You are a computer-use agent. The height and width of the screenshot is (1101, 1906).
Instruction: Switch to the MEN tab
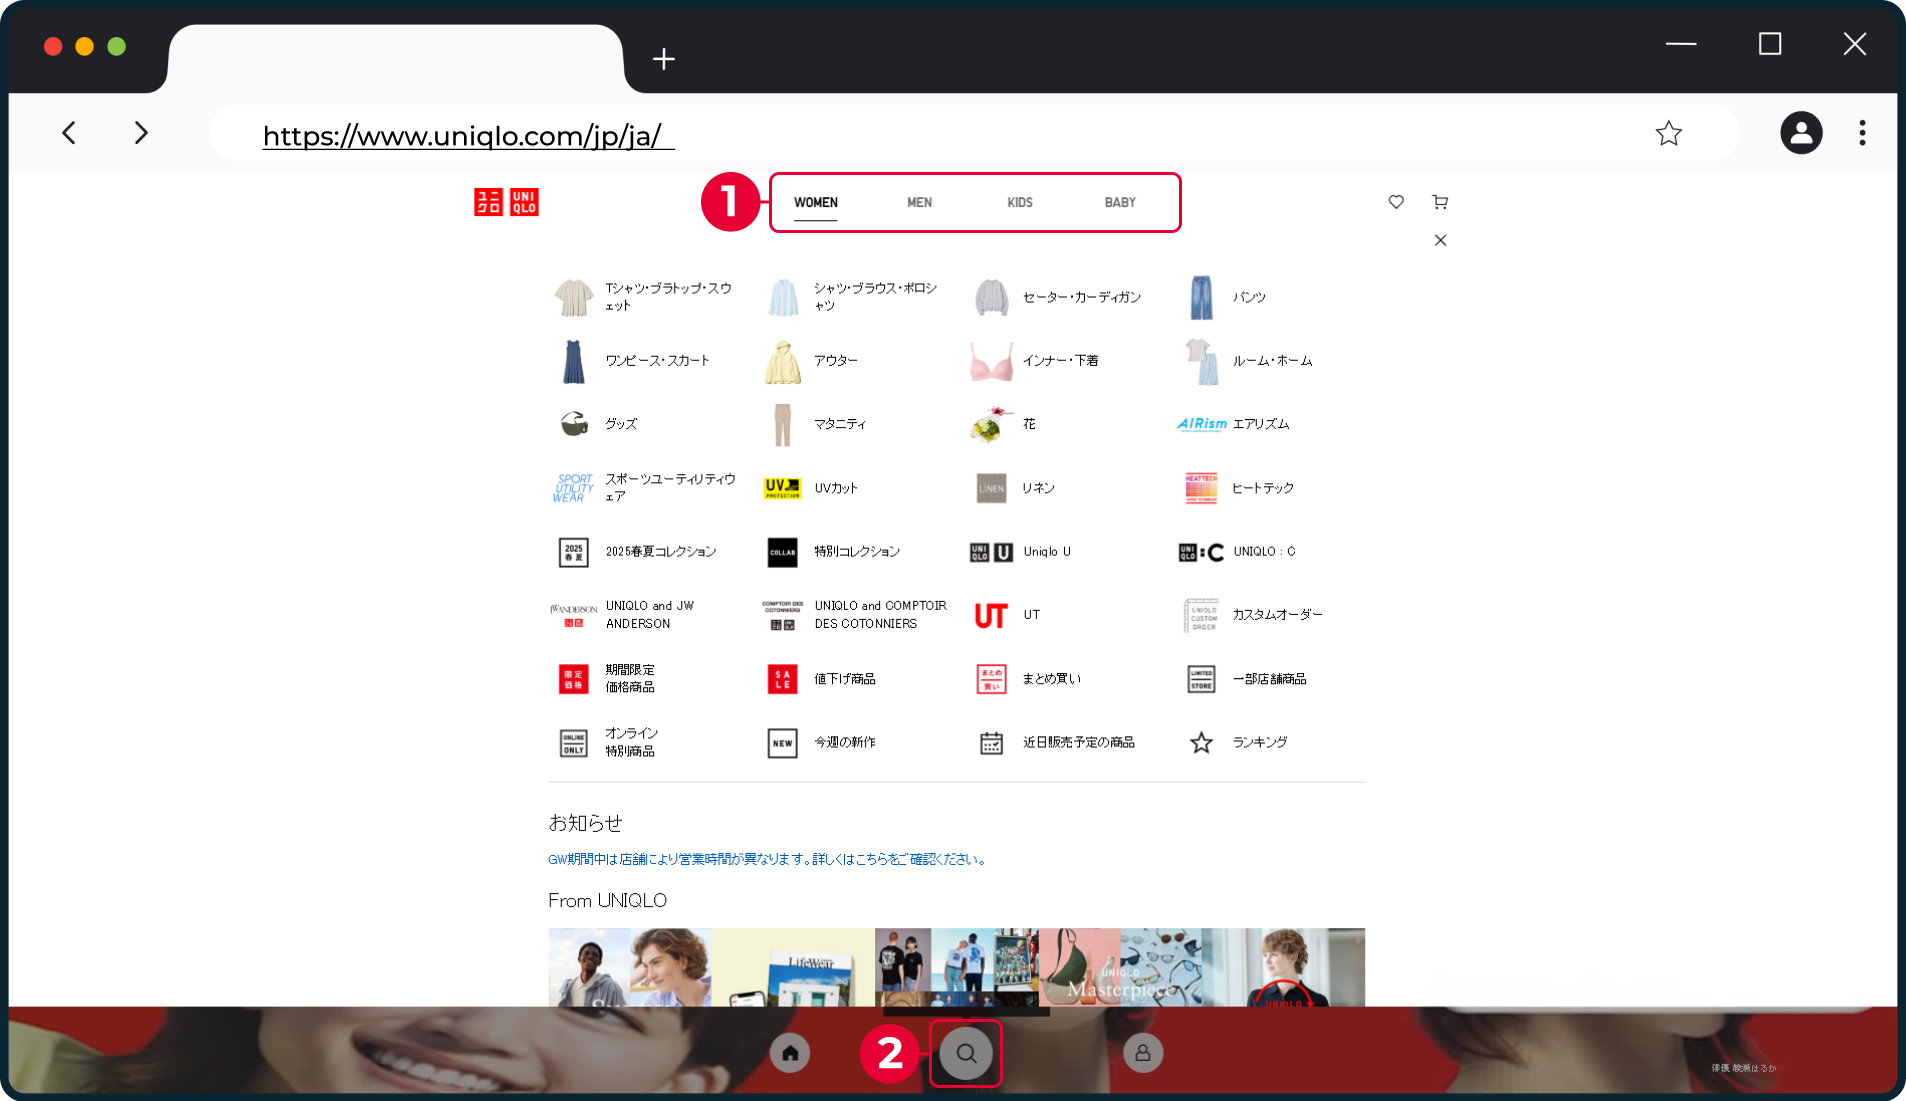919,202
